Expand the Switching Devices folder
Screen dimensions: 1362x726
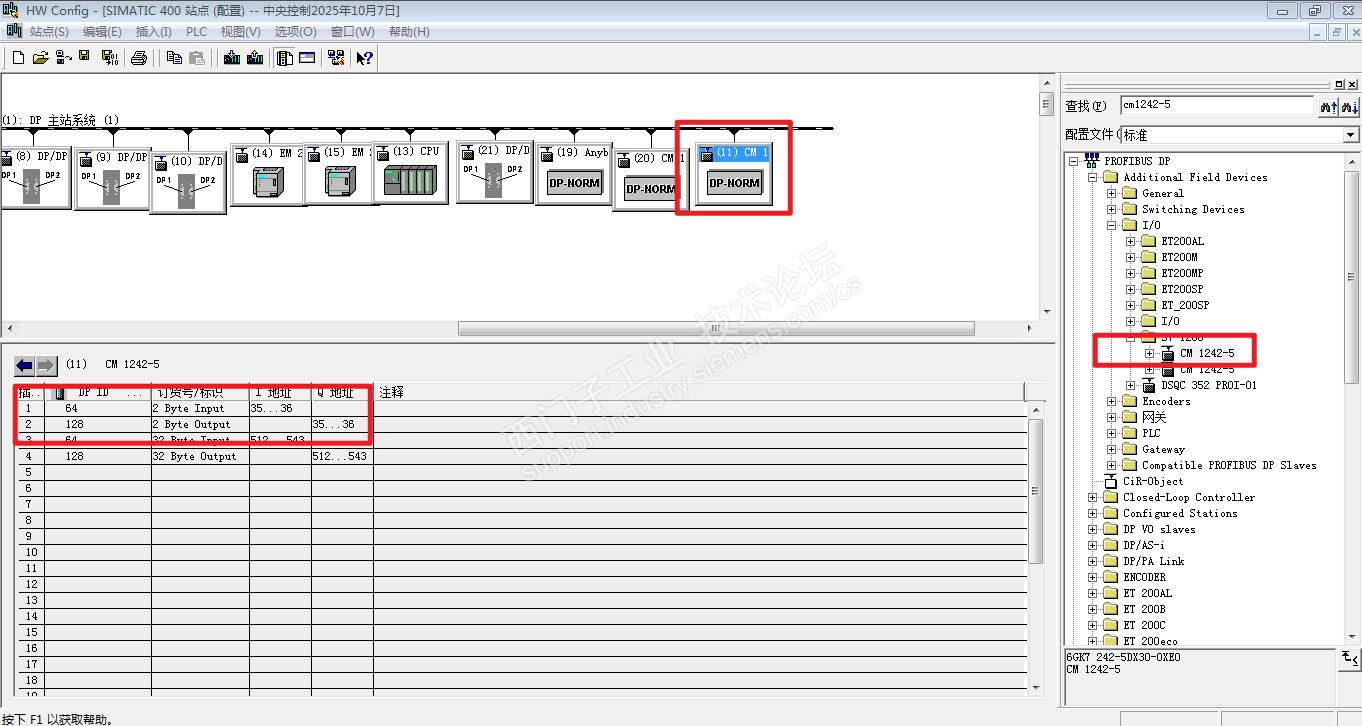[x=1112, y=209]
